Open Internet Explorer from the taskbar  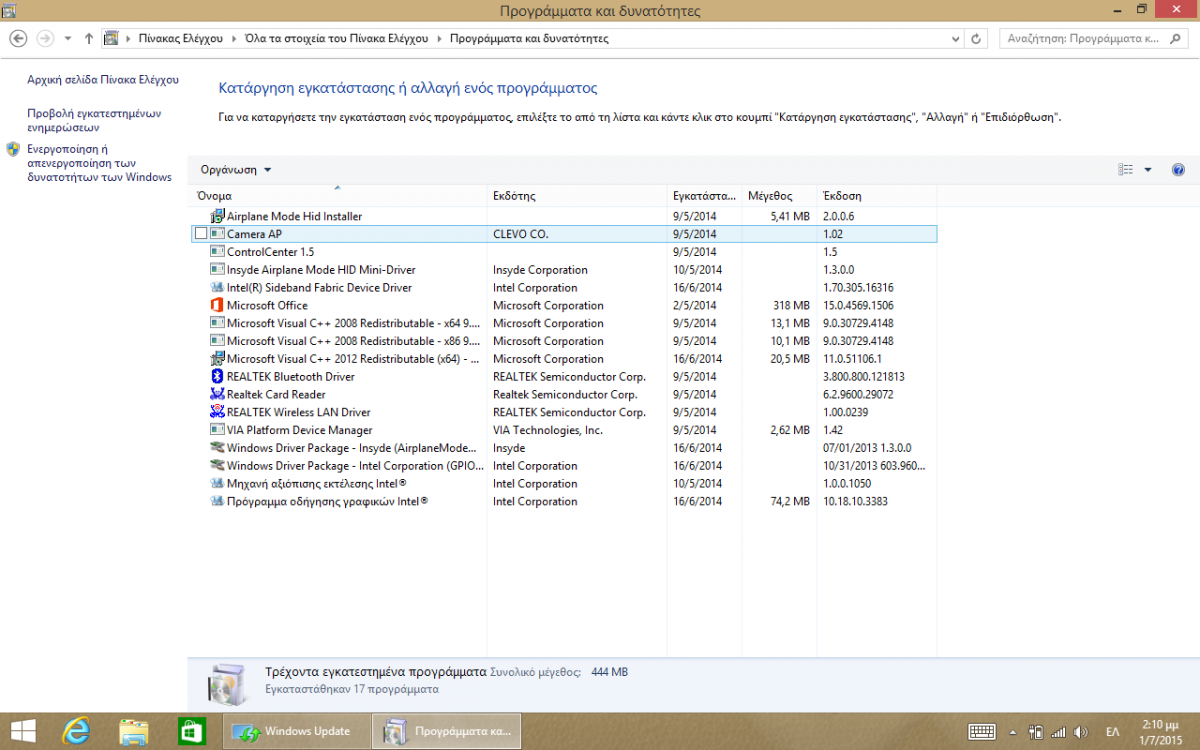[x=76, y=731]
